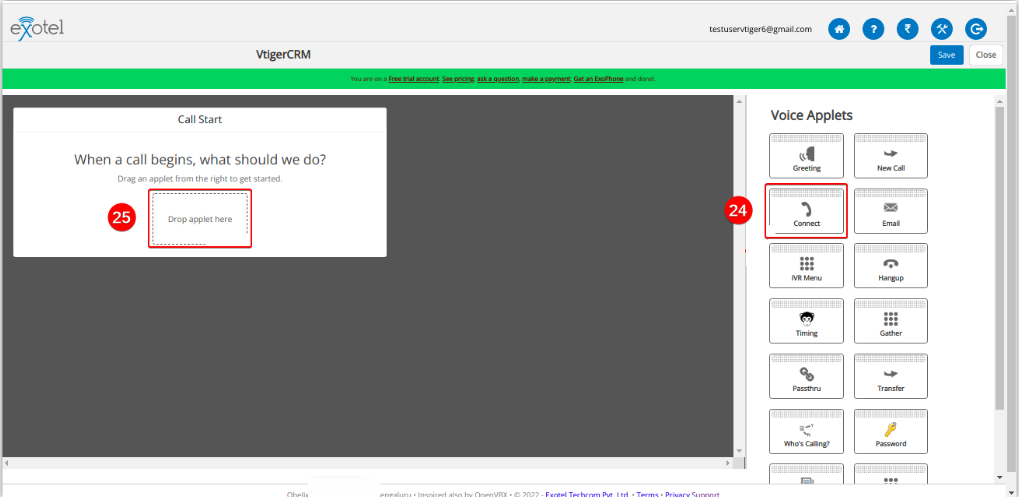Click the logout icon in header

tap(976, 29)
